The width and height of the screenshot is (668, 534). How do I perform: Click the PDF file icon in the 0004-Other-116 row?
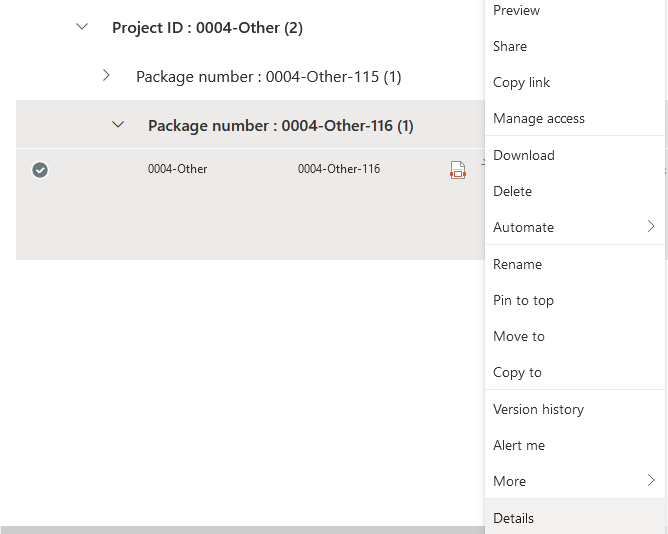point(458,170)
